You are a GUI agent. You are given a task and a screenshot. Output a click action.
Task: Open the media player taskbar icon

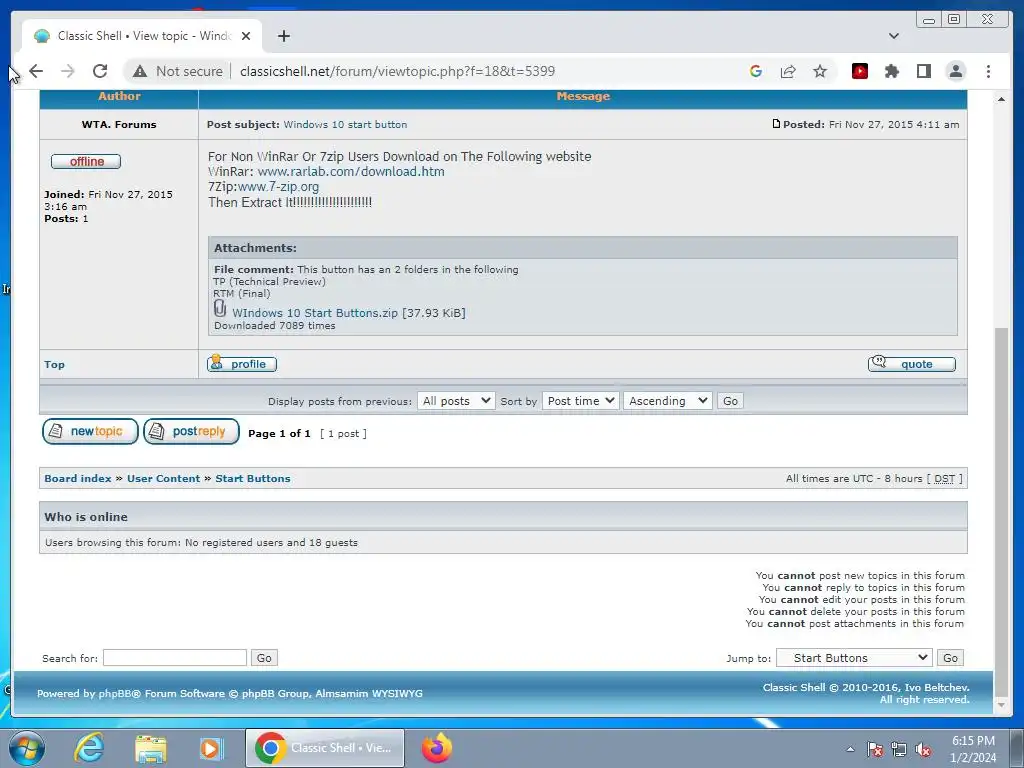[x=212, y=749]
